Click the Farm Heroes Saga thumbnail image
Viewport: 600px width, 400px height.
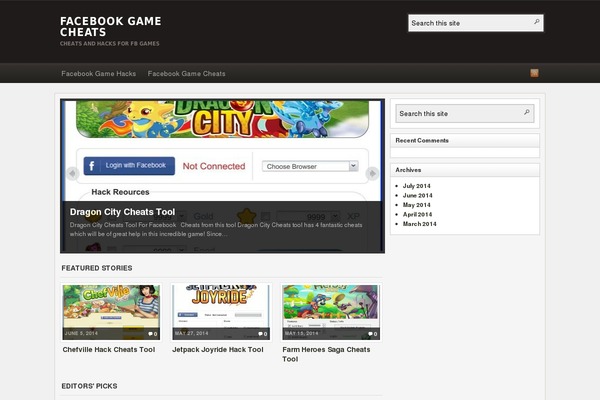click(x=331, y=312)
